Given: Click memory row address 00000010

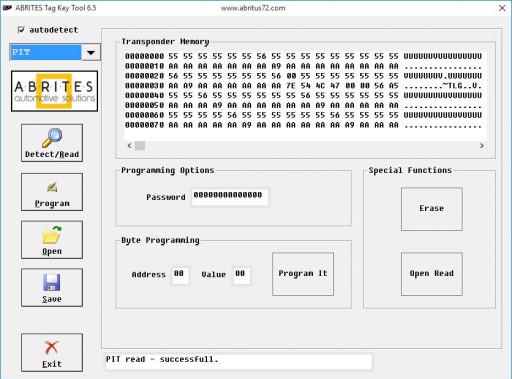Looking at the screenshot, I should [144, 66].
